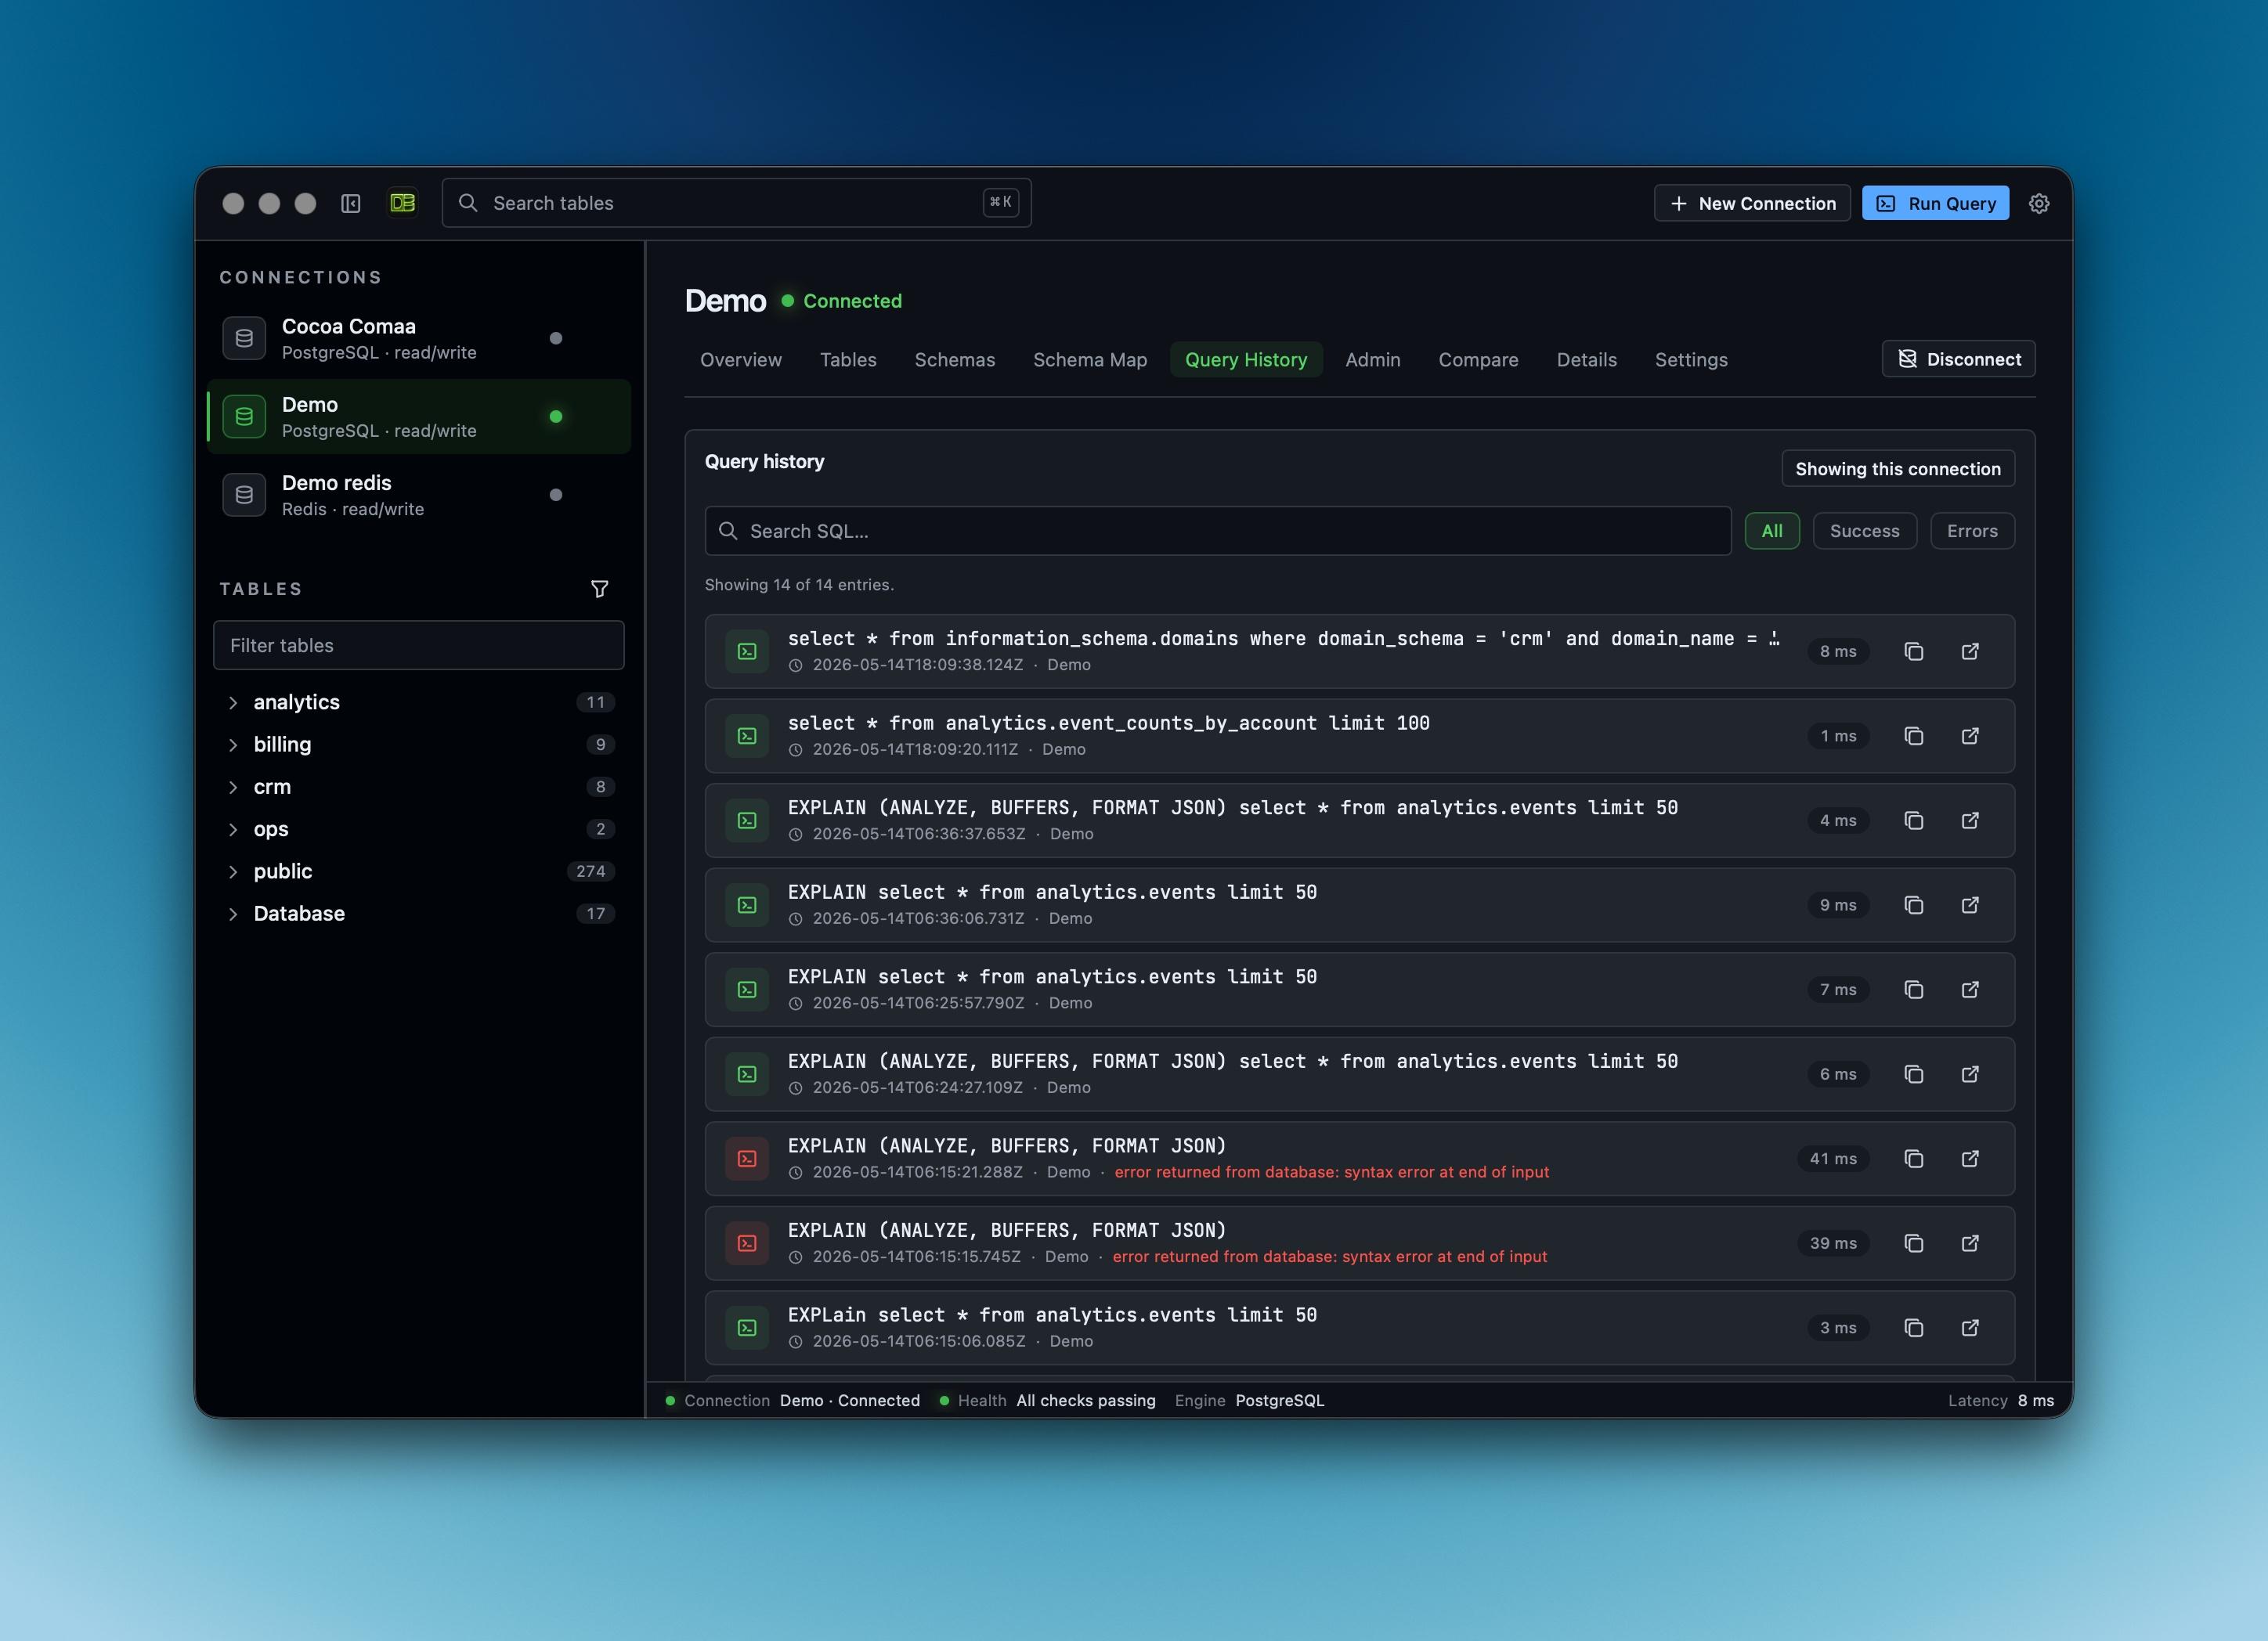2268x1641 pixels.
Task: Toggle the sidebar panel icon
Action: tap(350, 203)
